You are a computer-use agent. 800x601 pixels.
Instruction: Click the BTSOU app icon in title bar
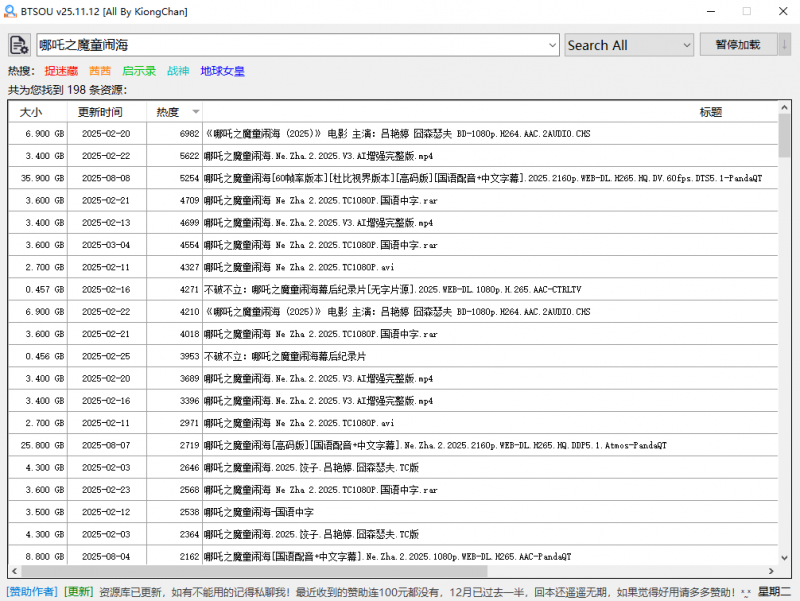[x=12, y=12]
